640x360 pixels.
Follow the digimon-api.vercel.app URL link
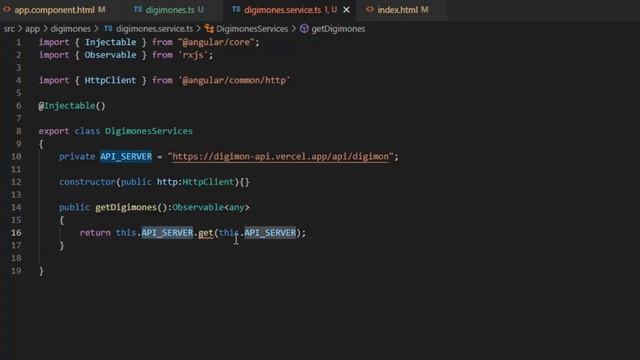point(280,157)
